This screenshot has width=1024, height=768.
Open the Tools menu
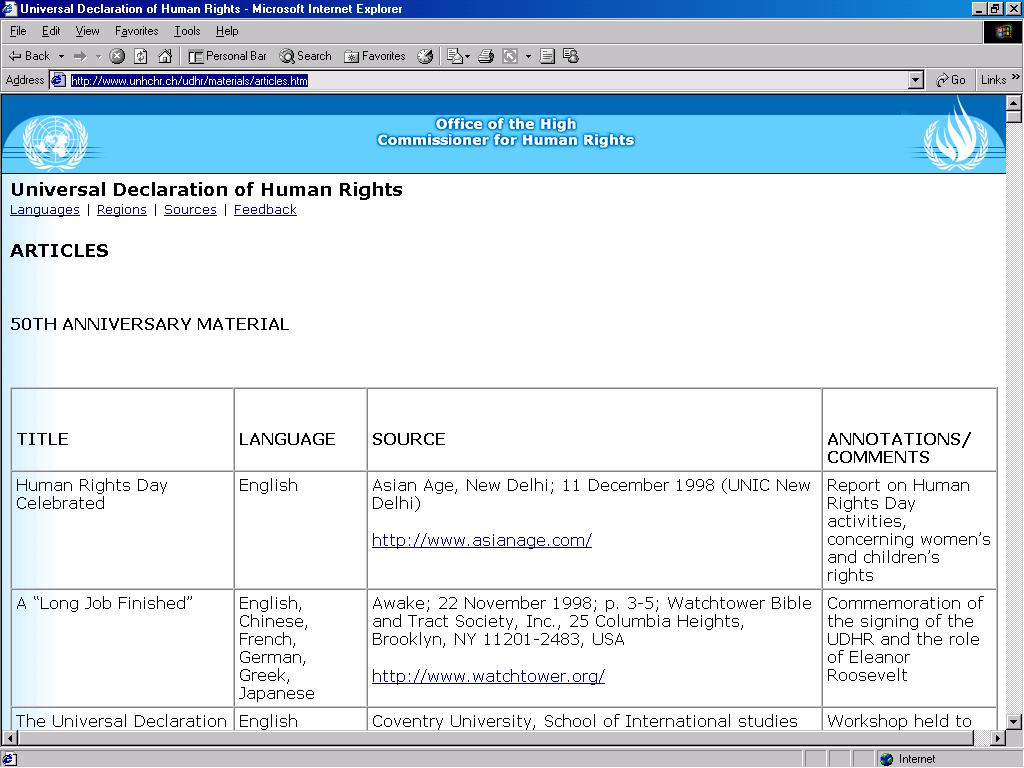[187, 31]
